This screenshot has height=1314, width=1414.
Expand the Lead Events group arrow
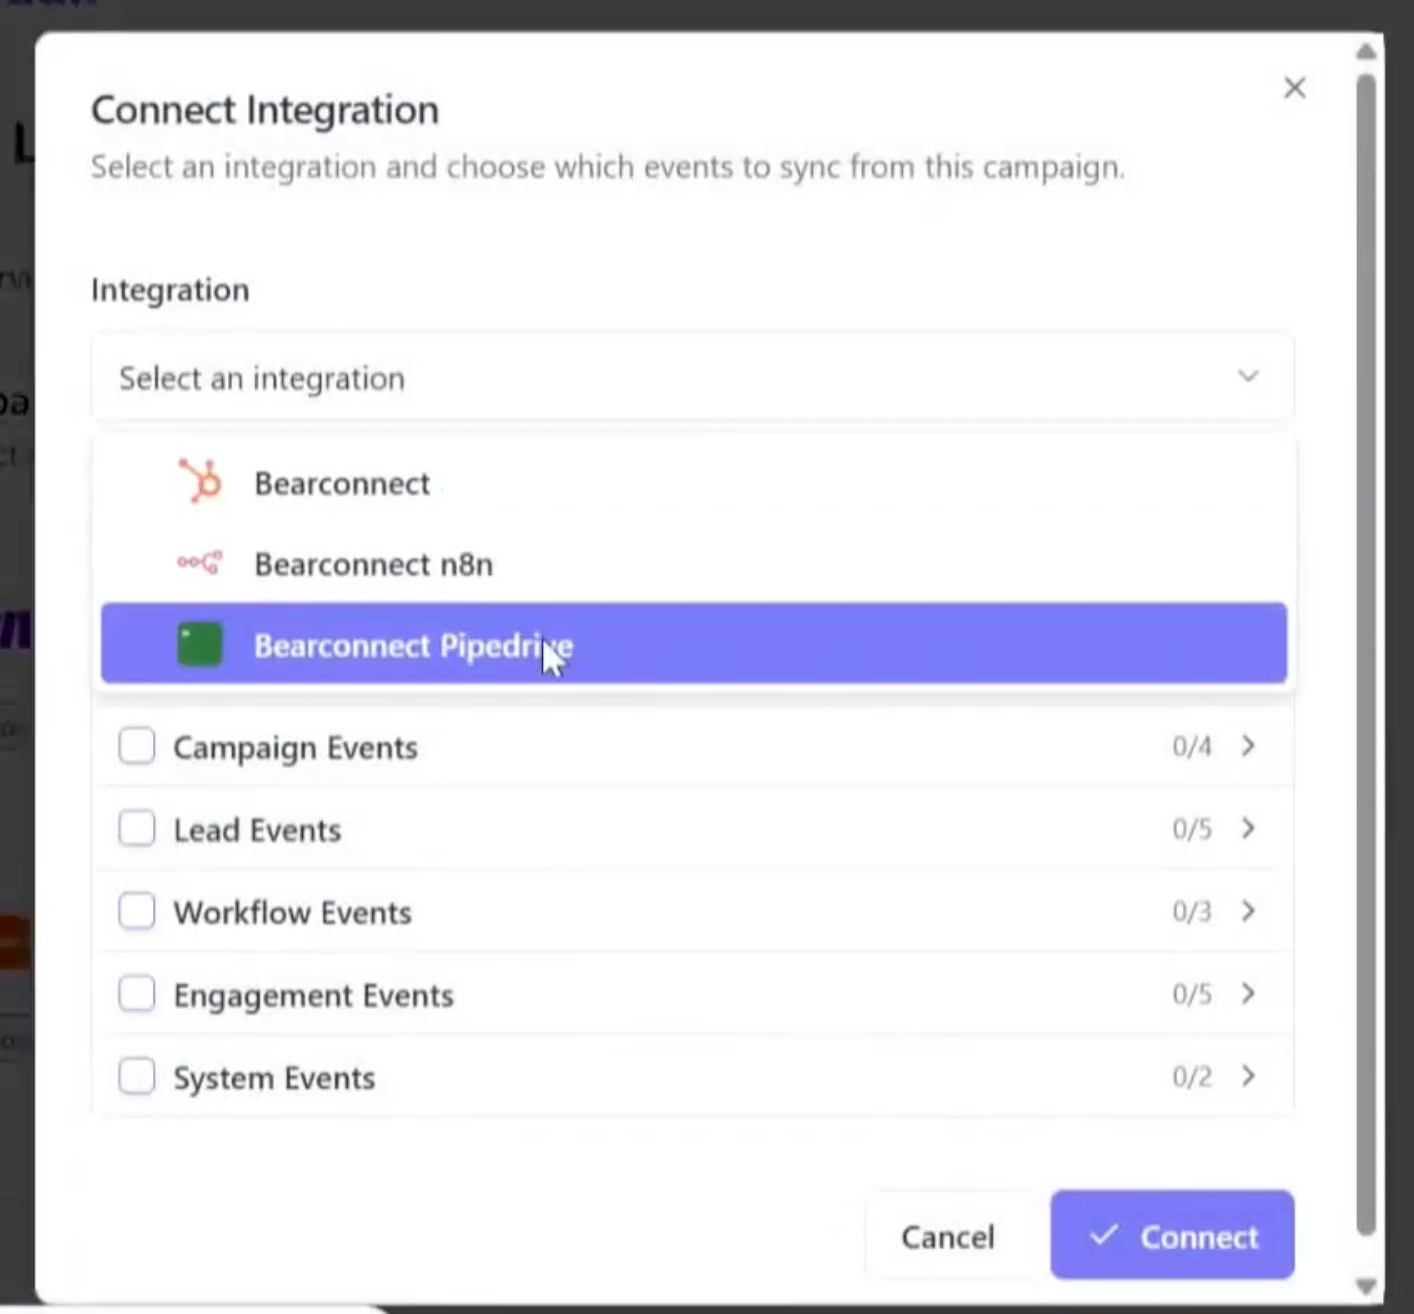click(1248, 829)
